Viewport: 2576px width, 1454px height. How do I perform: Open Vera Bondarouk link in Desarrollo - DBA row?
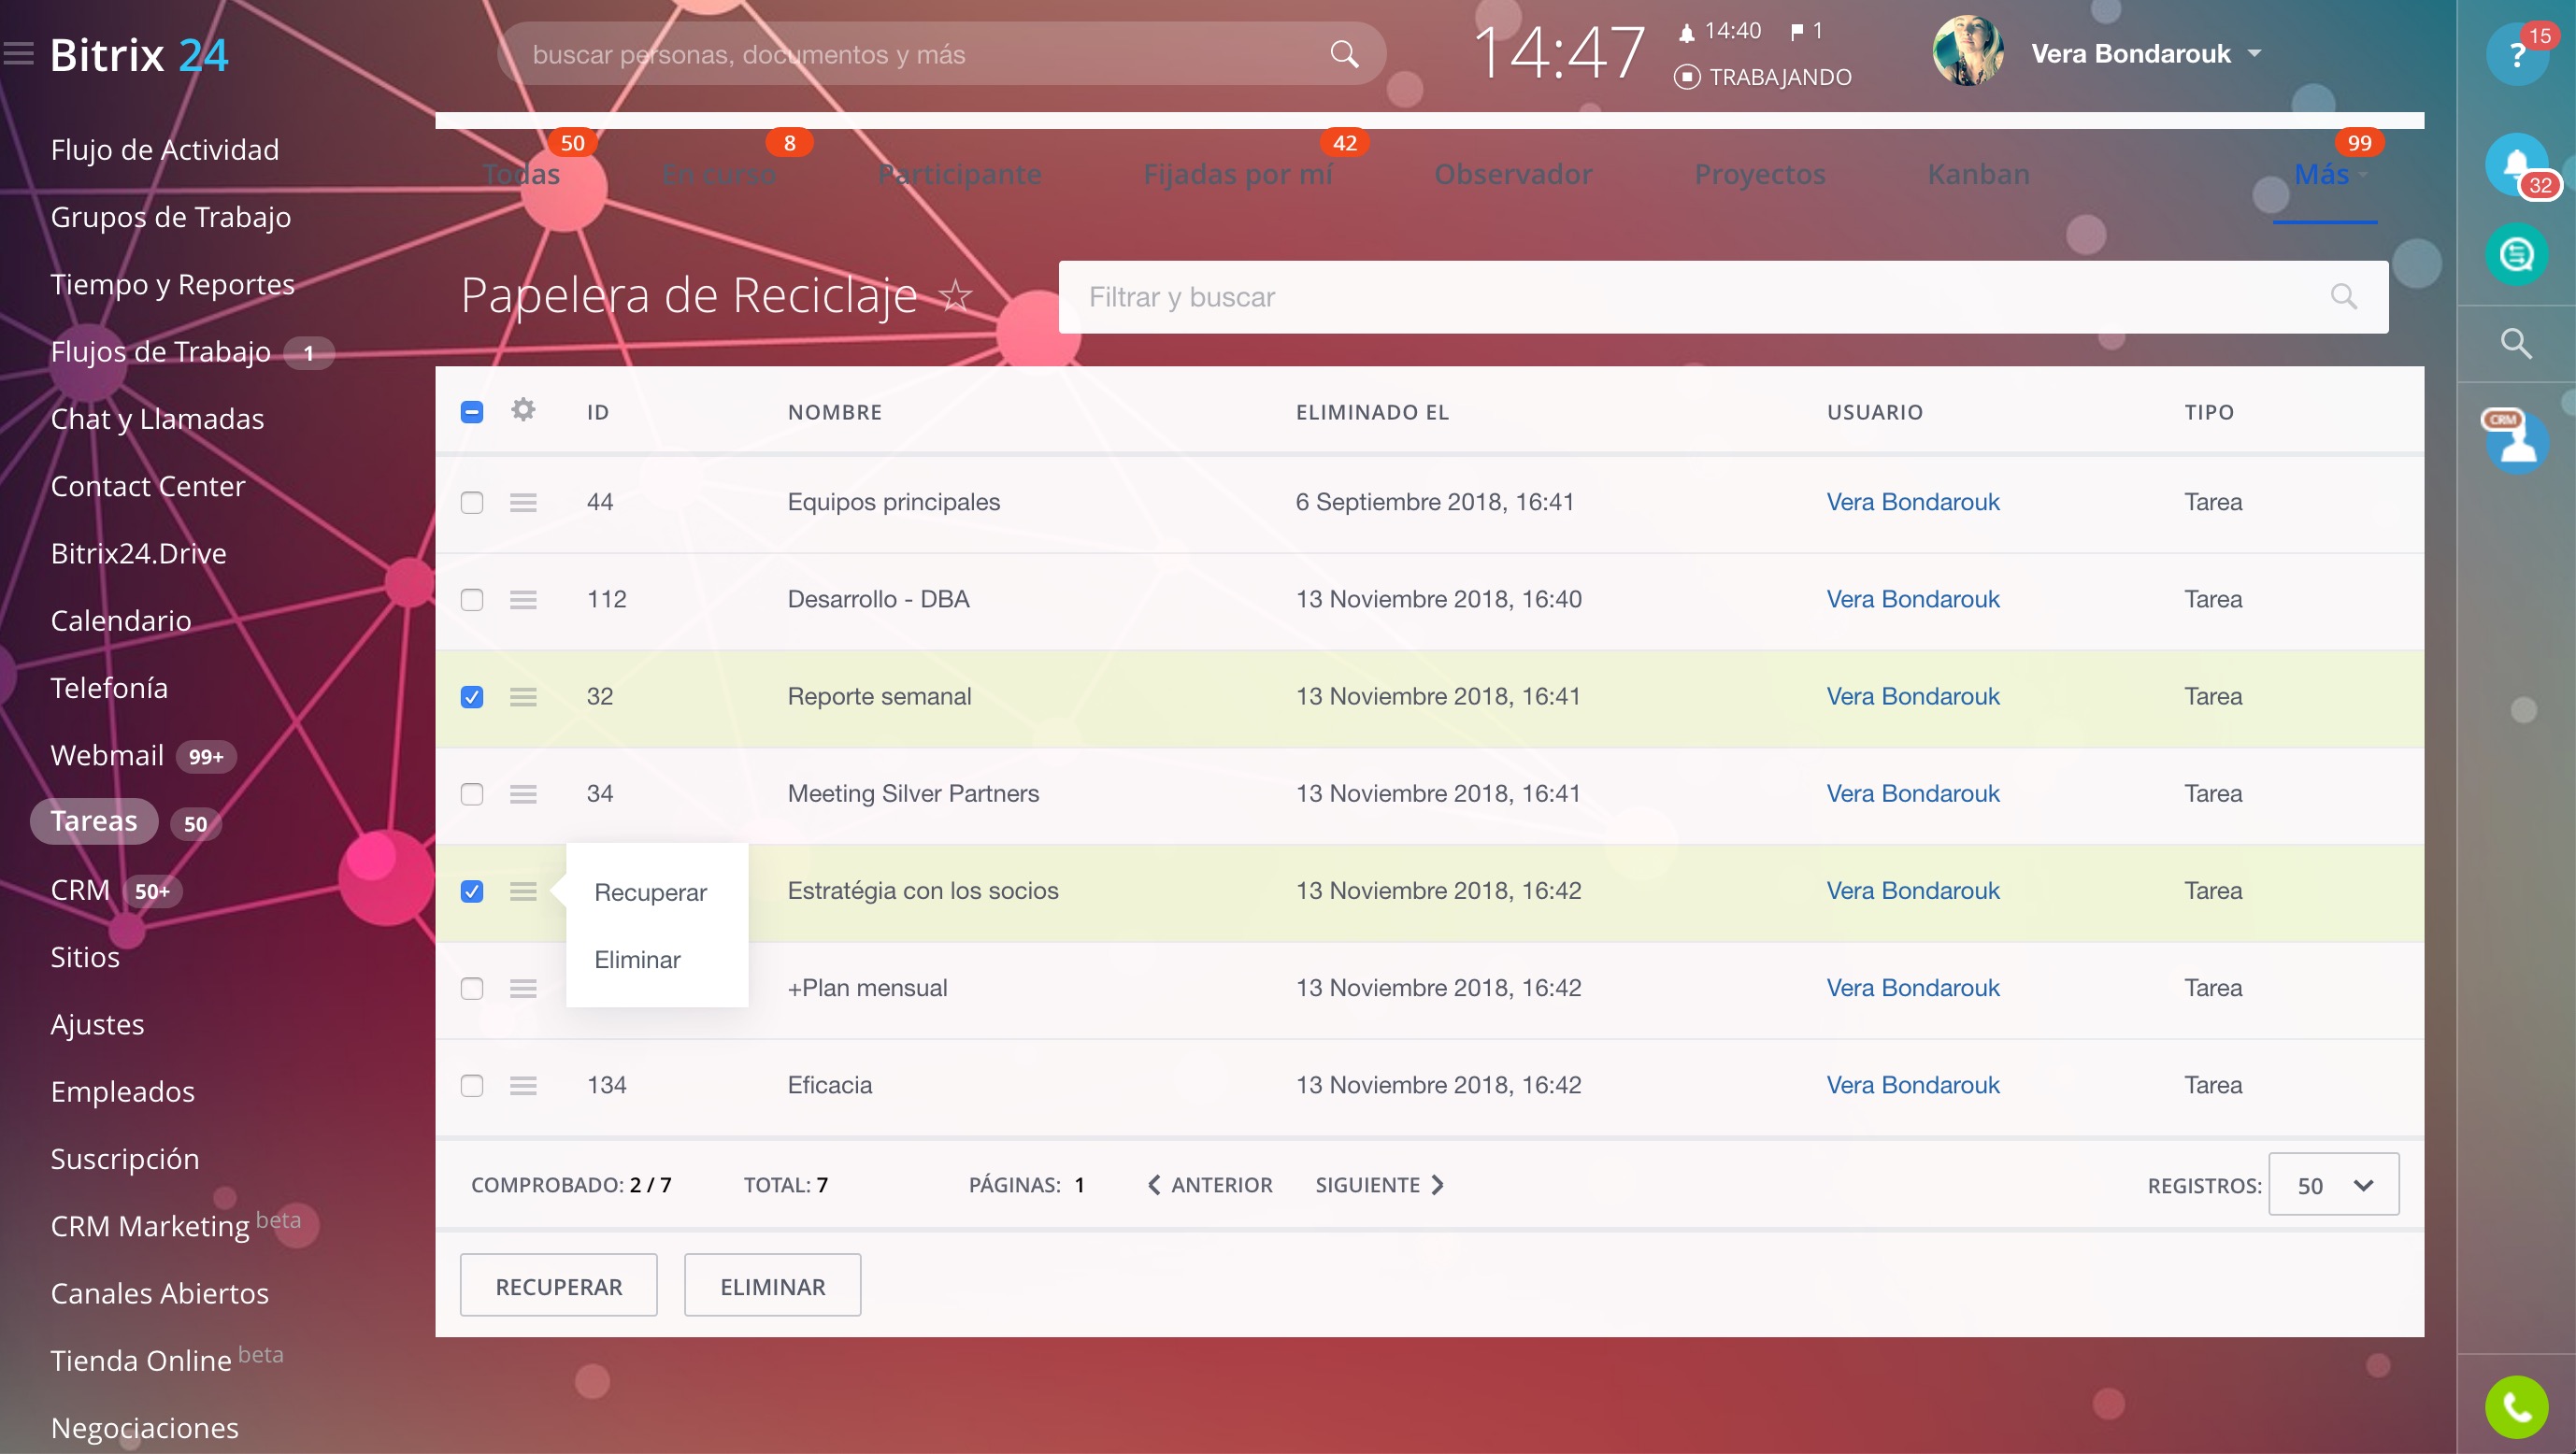tap(1912, 599)
